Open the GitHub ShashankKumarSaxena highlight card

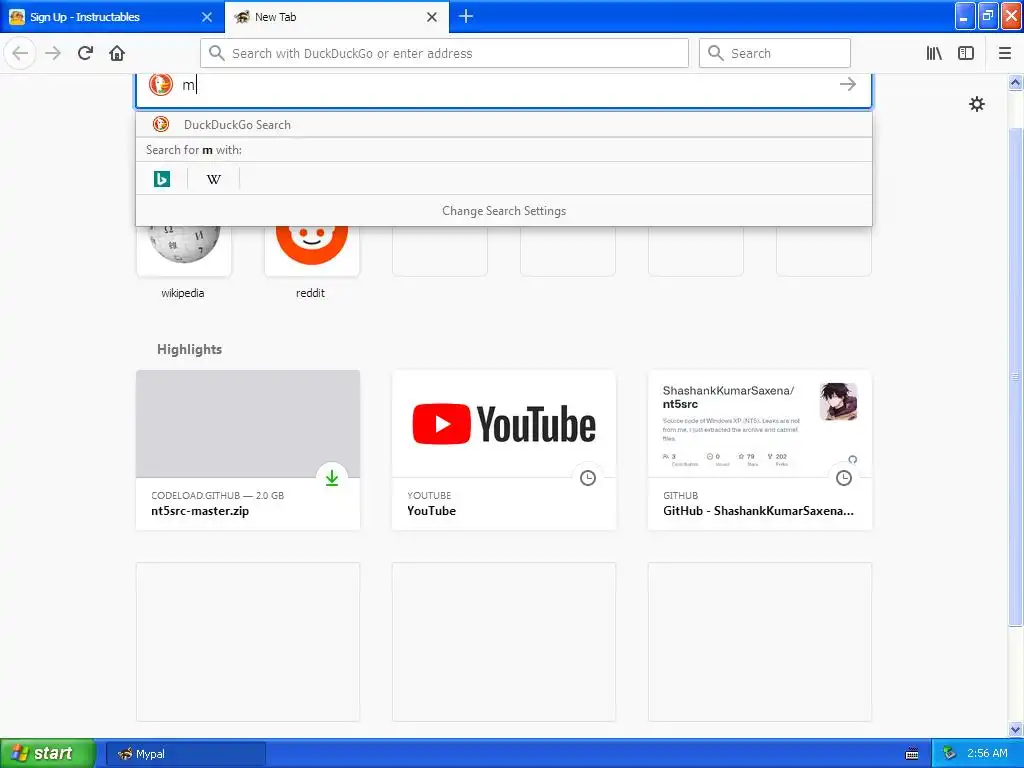760,450
